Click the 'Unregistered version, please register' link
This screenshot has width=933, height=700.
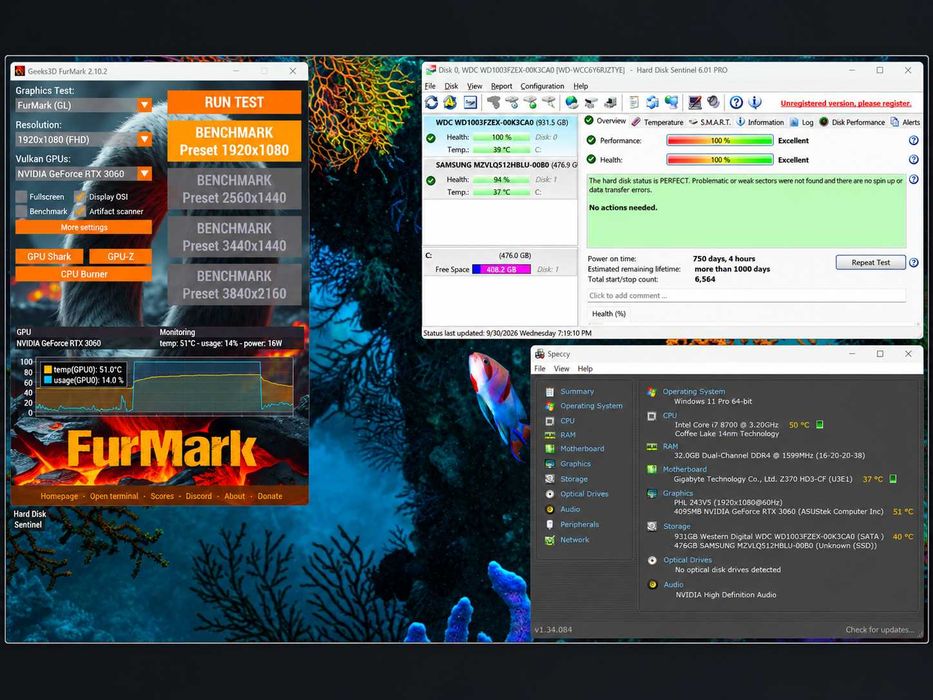tap(846, 104)
